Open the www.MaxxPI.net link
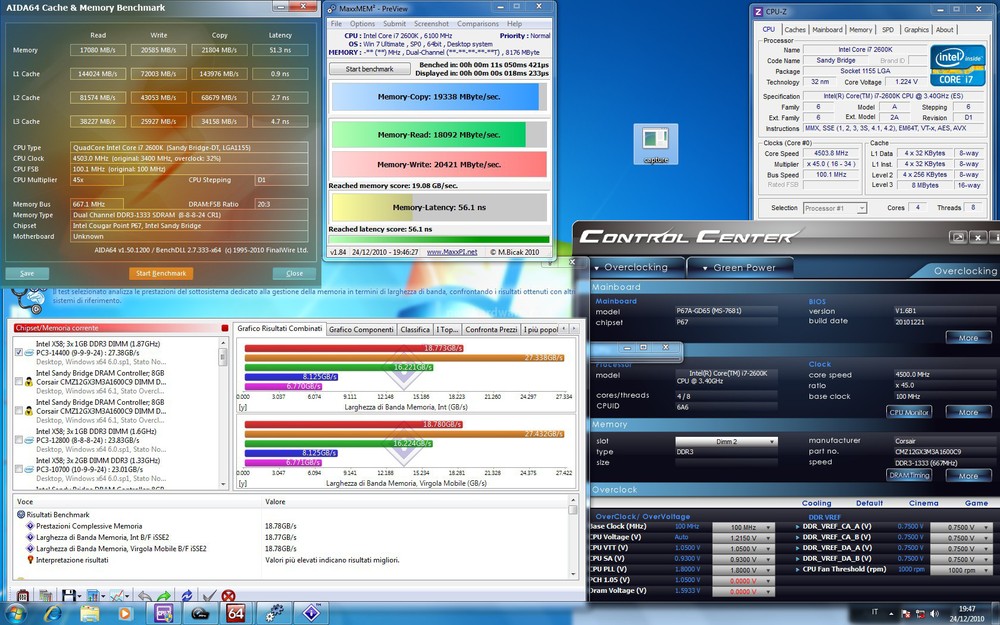This screenshot has width=1000, height=625. (452, 252)
